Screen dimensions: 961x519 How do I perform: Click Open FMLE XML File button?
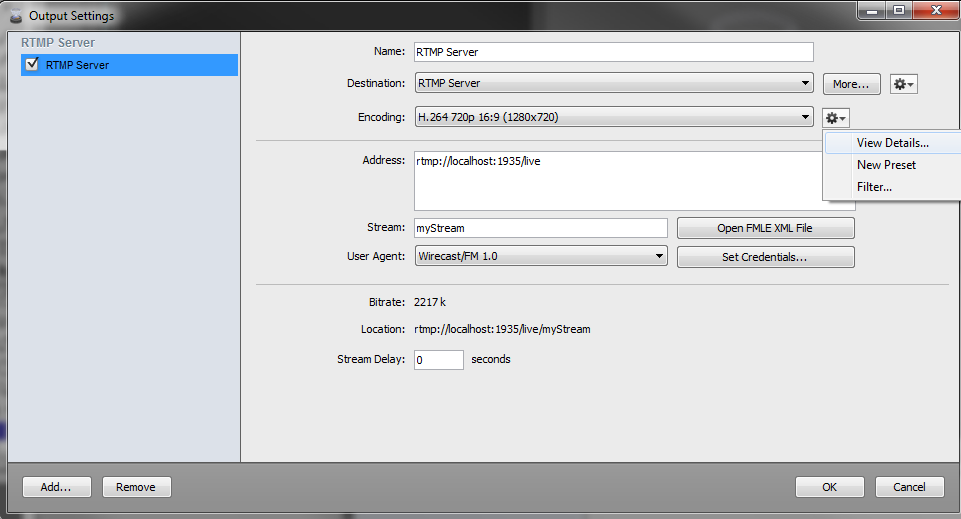765,228
